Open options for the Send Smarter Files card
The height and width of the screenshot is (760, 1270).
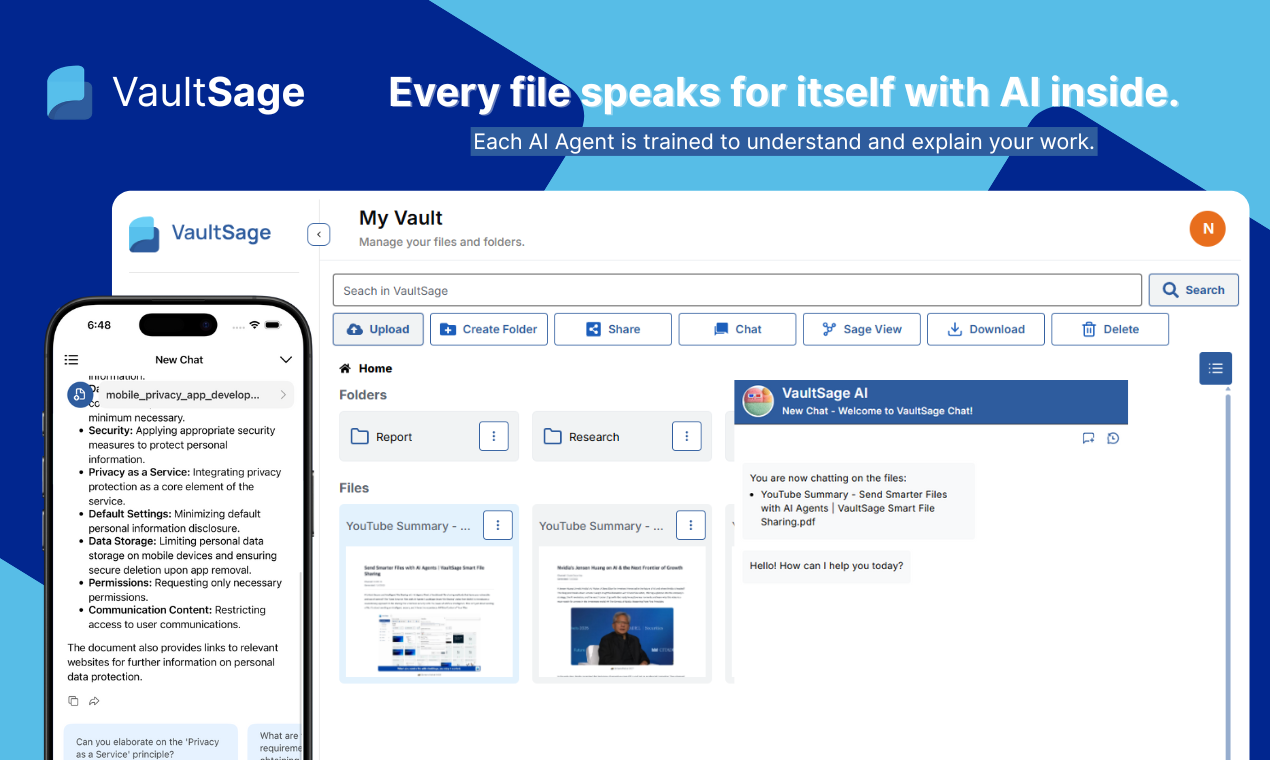(x=498, y=525)
